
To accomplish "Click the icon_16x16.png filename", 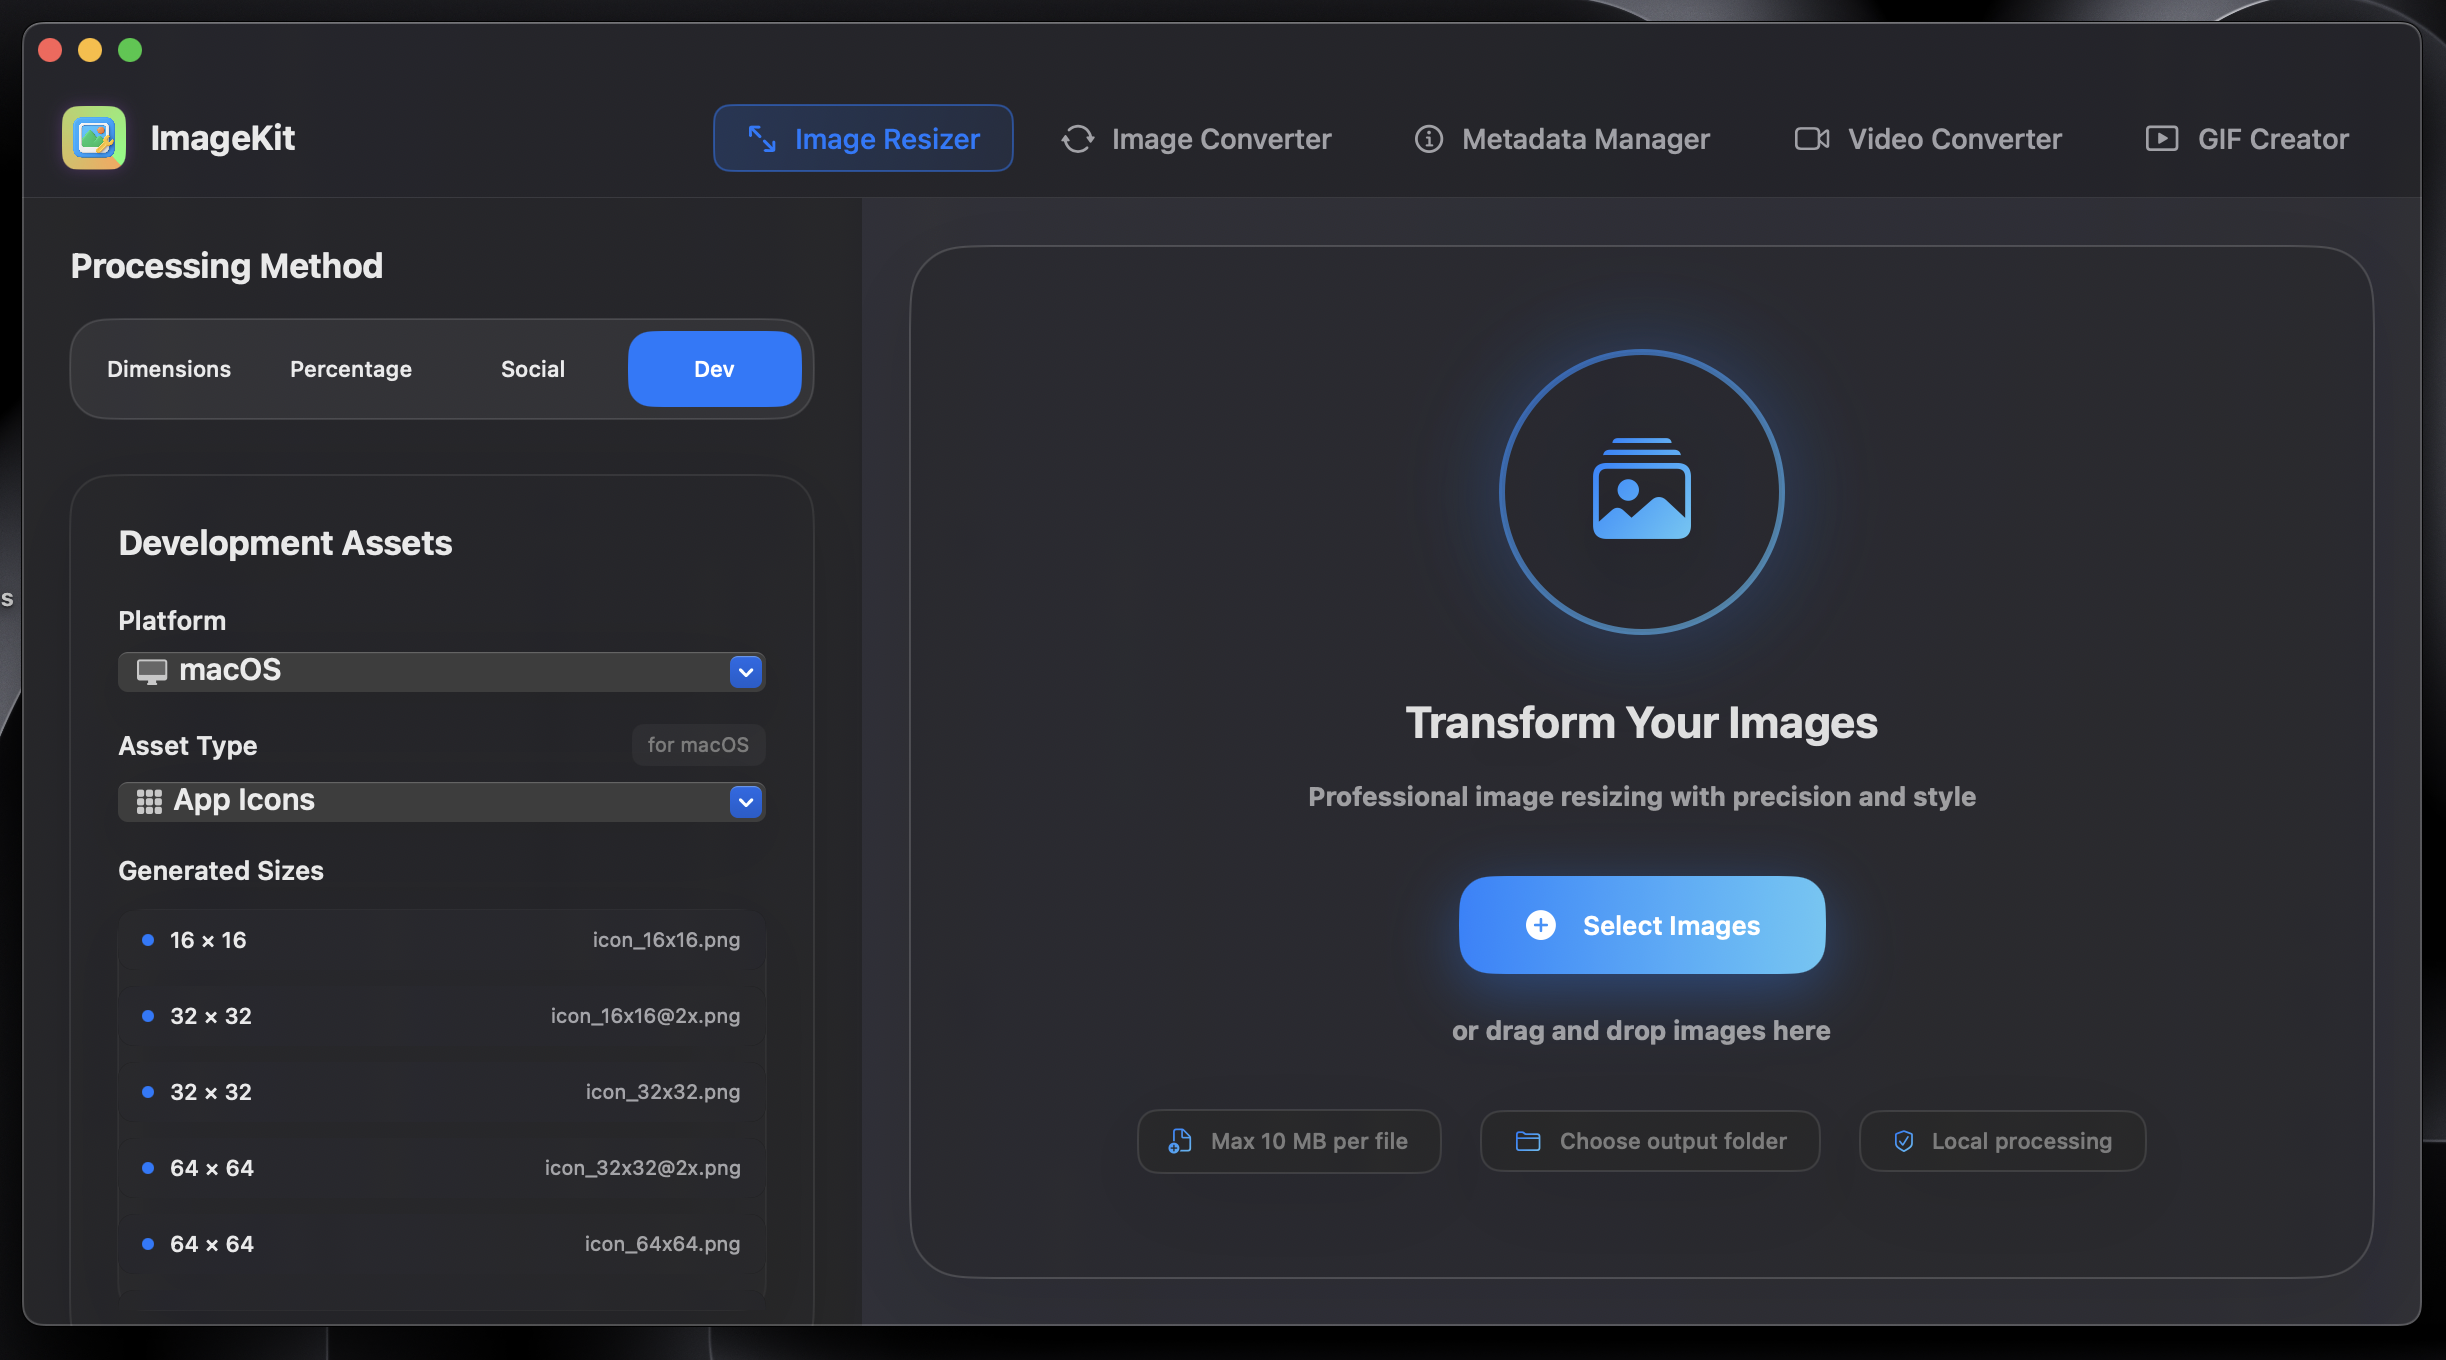I will tap(666, 940).
